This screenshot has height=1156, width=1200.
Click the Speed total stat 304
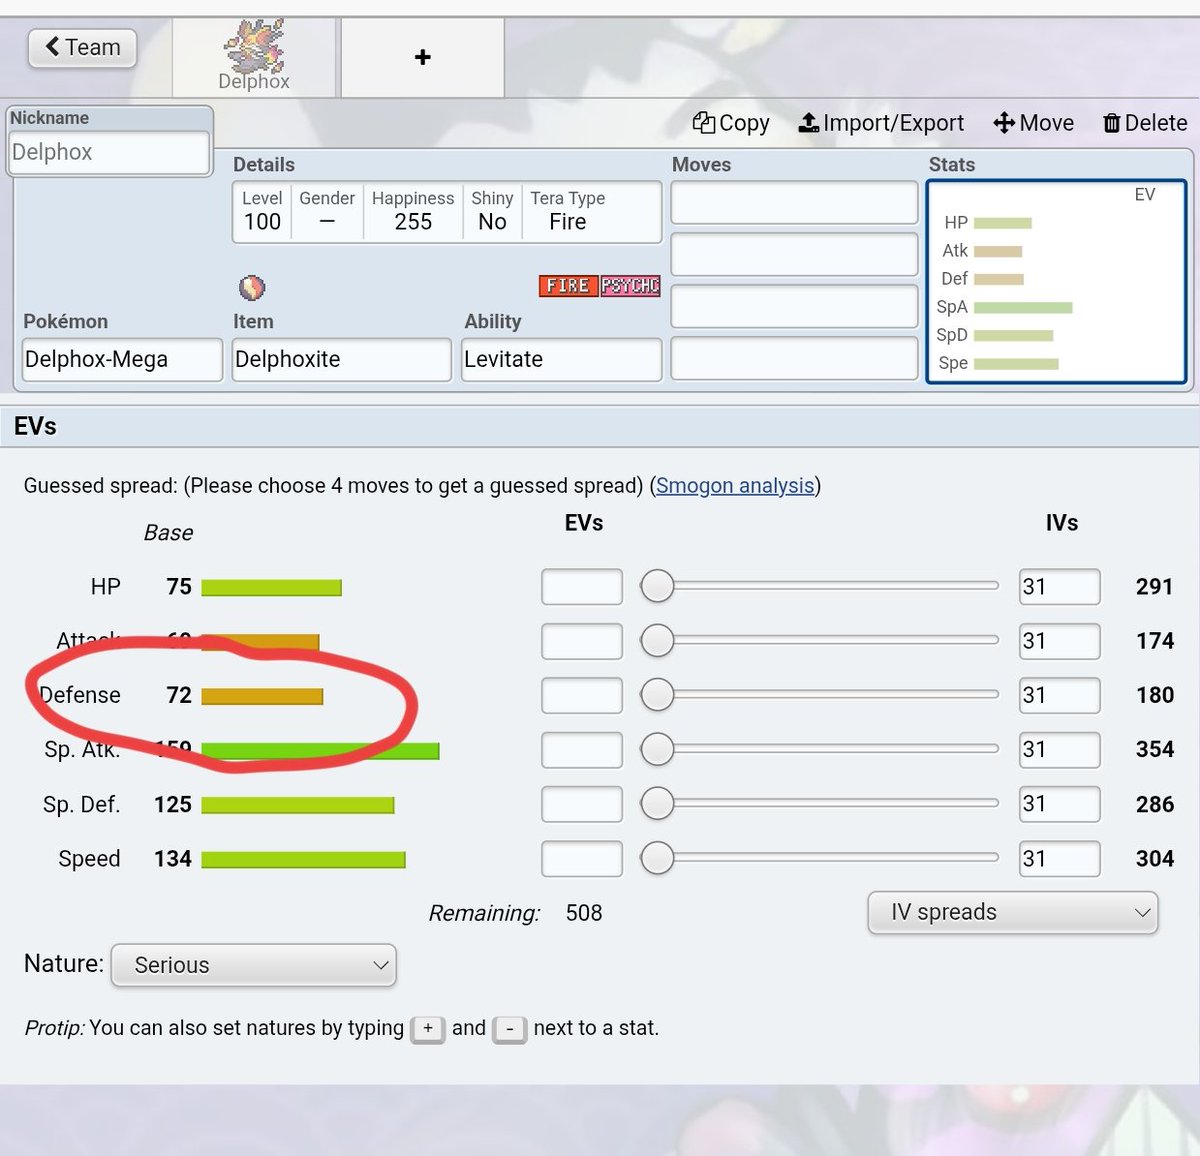click(x=1154, y=859)
